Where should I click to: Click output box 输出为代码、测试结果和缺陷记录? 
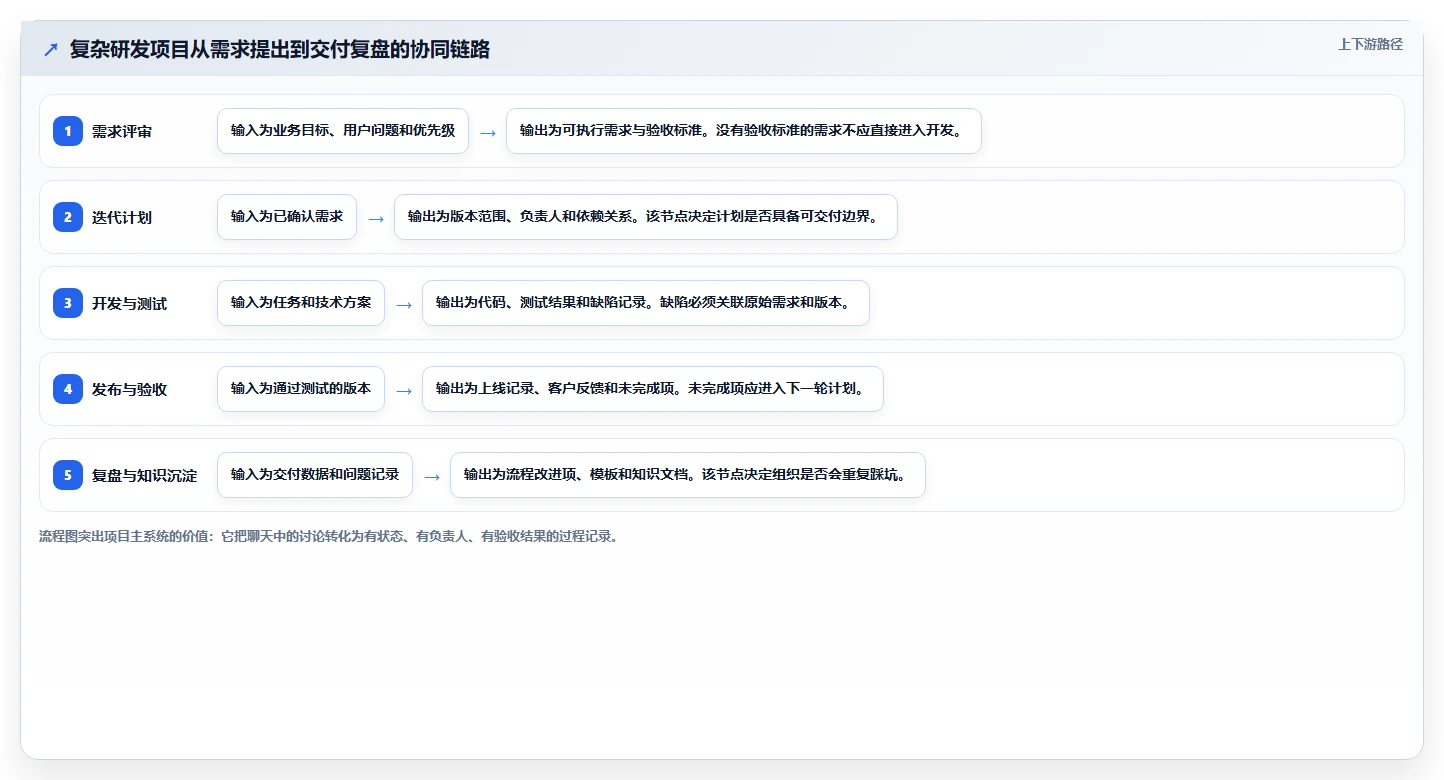pyautogui.click(x=646, y=303)
